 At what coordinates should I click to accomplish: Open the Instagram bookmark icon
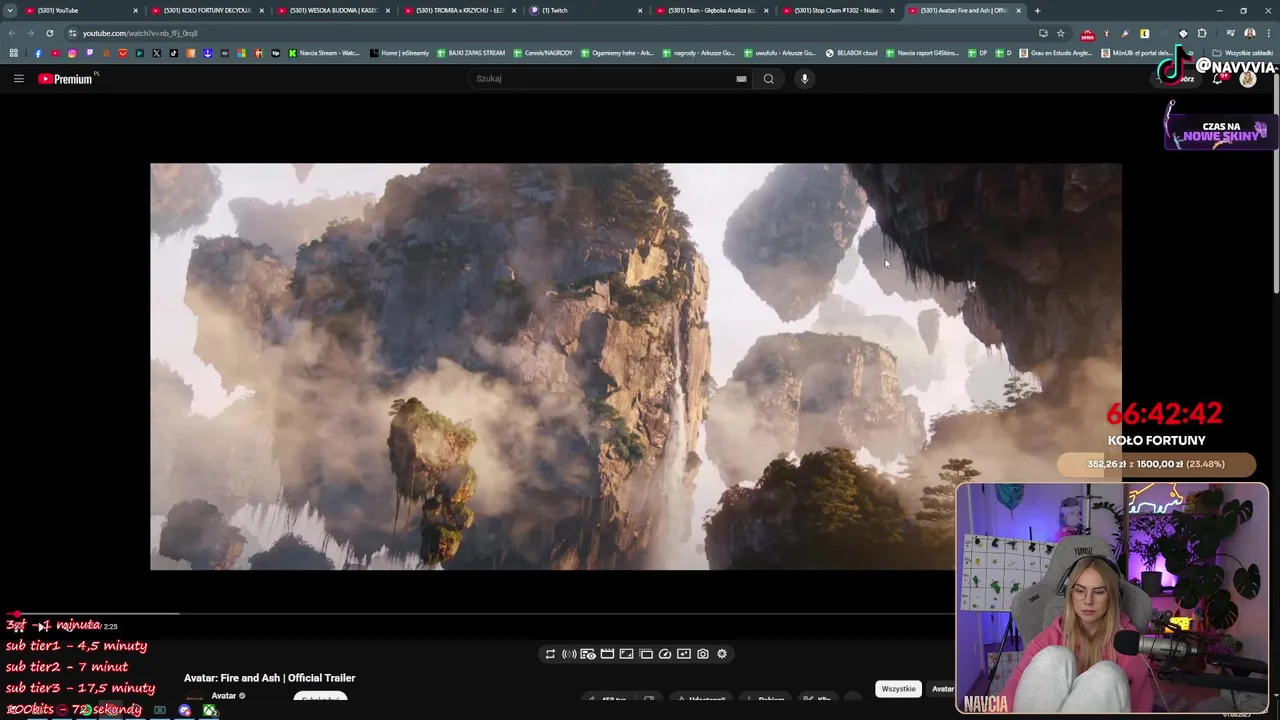[x=72, y=53]
